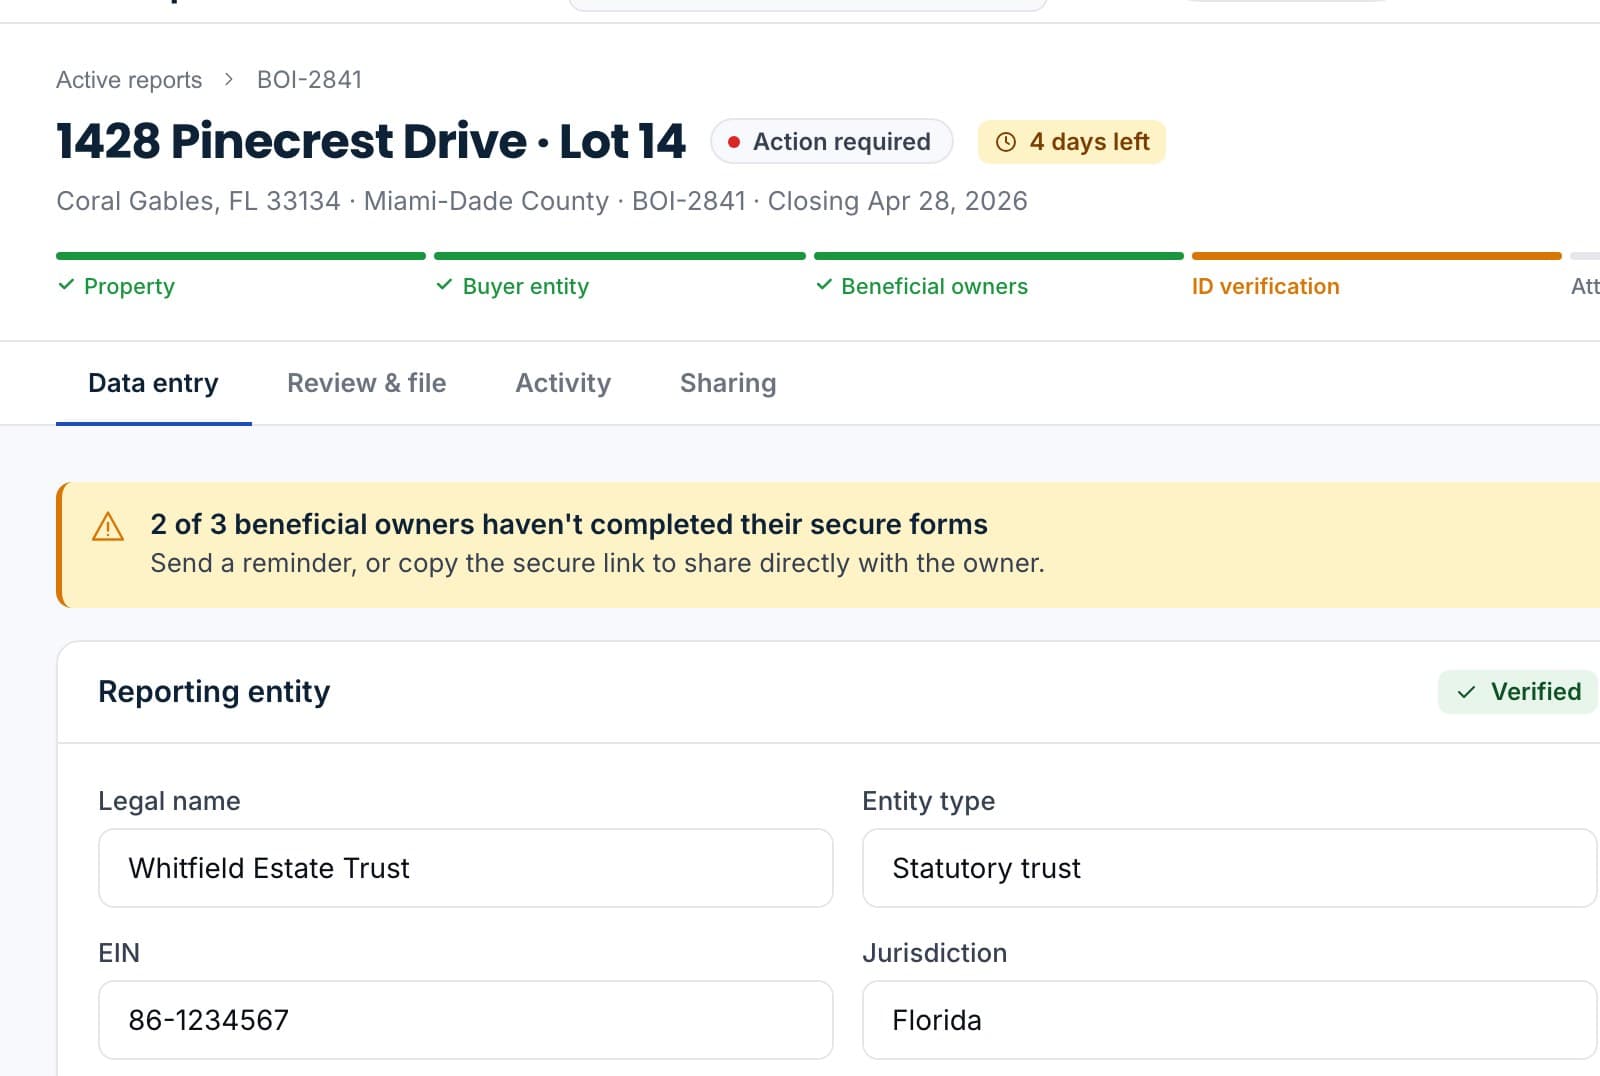Click the Jurisdiction label
The width and height of the screenshot is (1600, 1076).
click(x=934, y=953)
